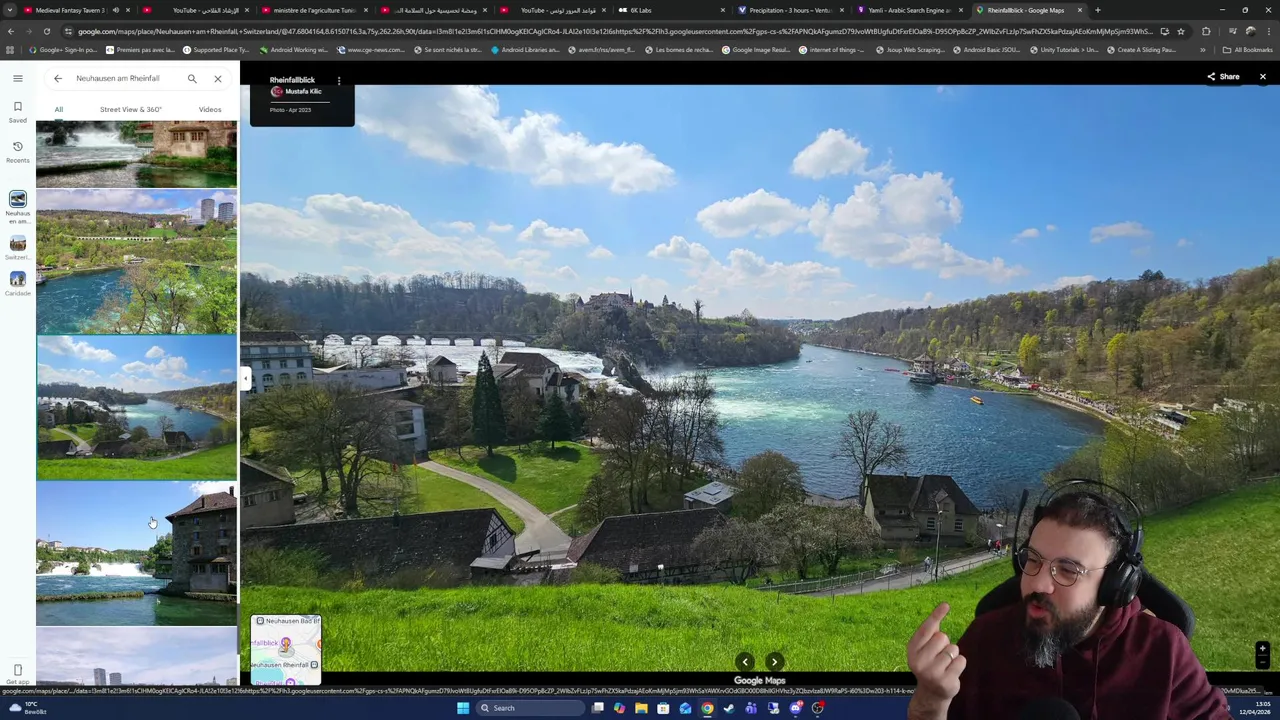This screenshot has width=1280, height=720.
Task: Open the Supported Place Ty... bookmark
Action: click(x=215, y=49)
